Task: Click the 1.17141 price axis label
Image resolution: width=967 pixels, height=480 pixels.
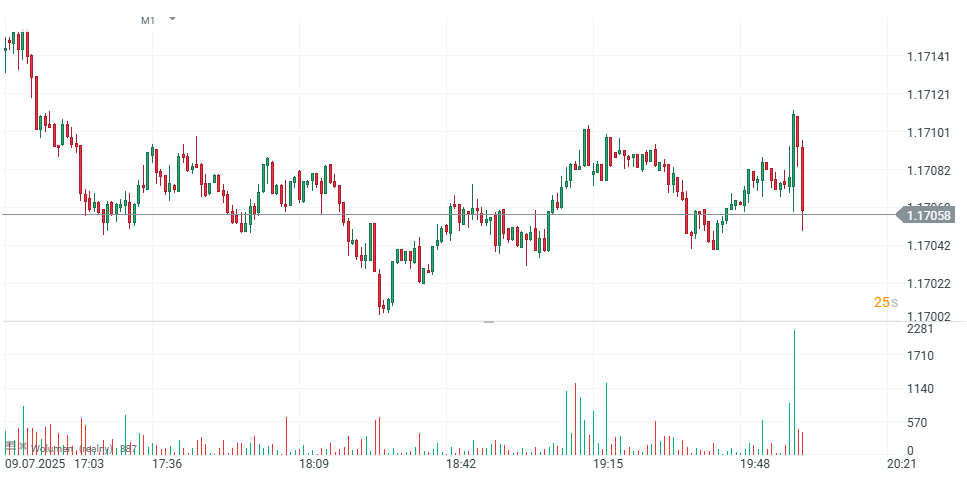Action: pos(928,57)
